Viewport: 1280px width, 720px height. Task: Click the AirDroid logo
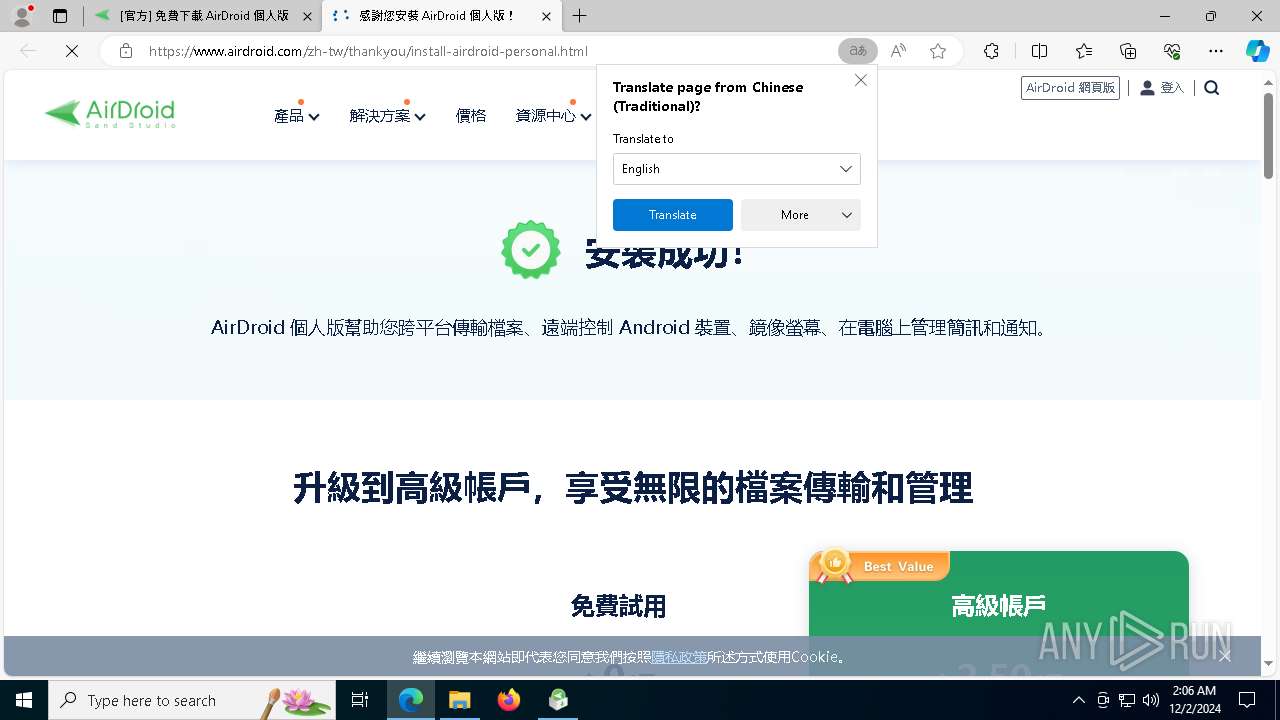[x=109, y=113]
